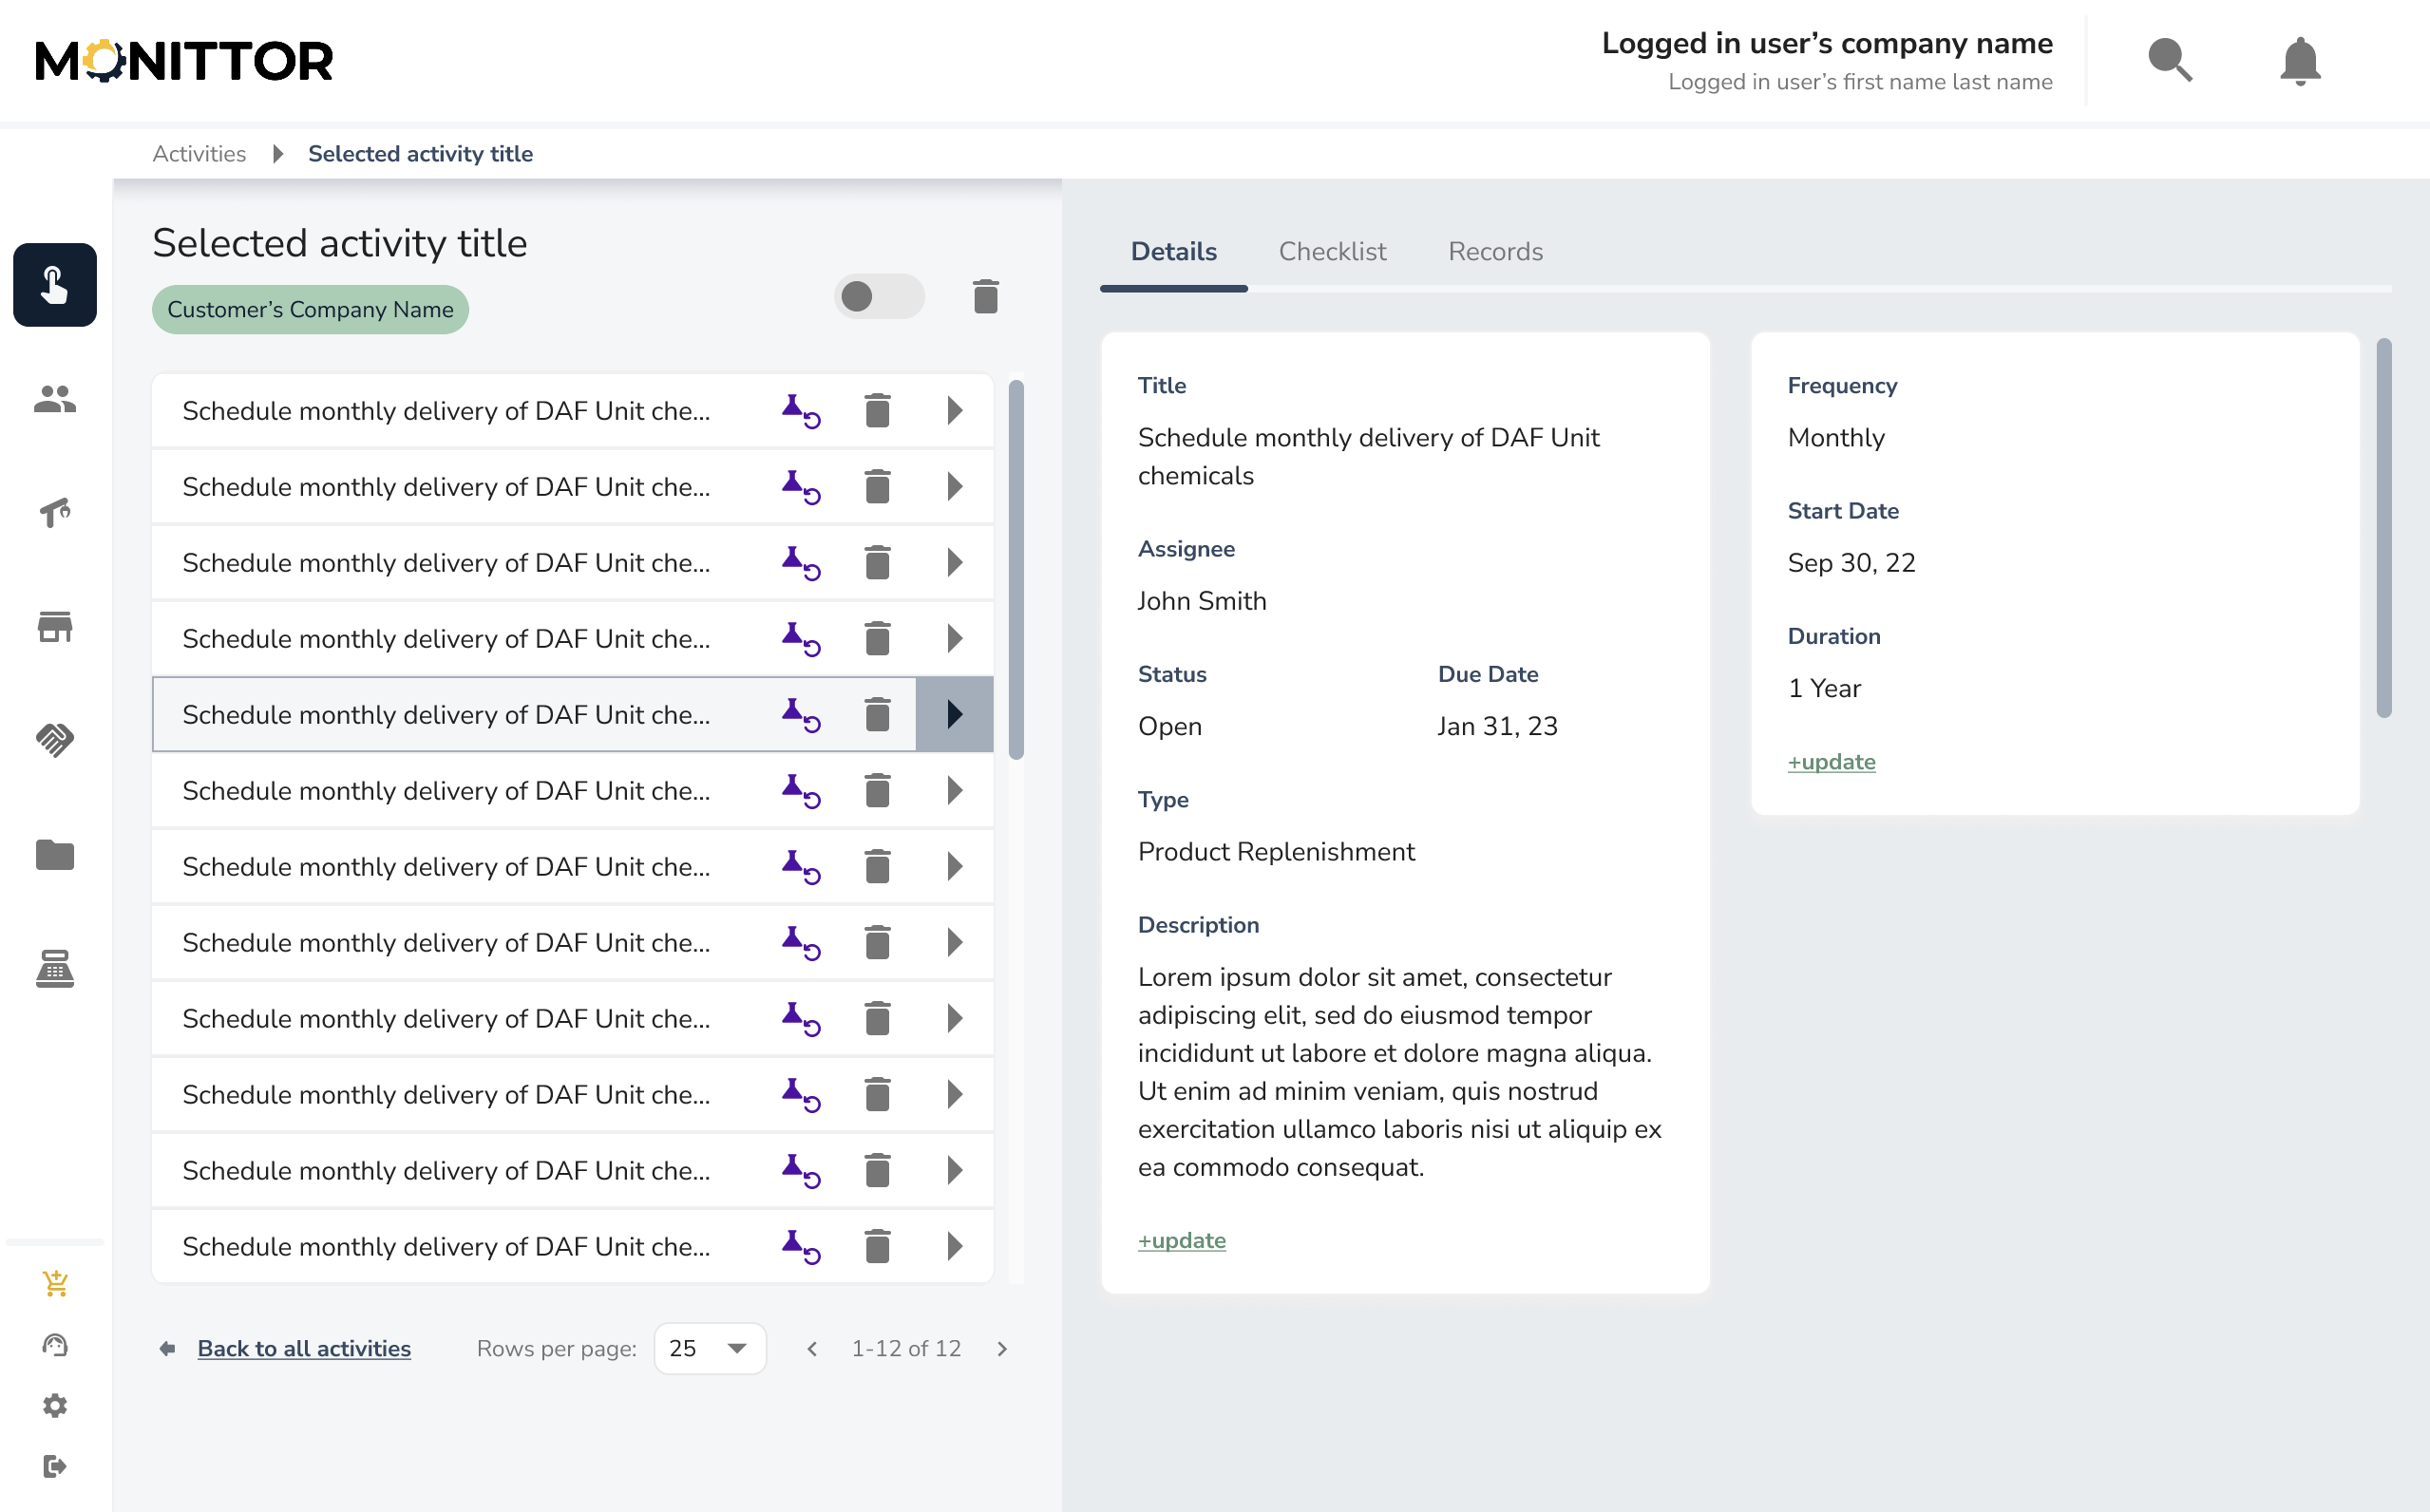2430x1512 pixels.
Task: Switch to the Records tab
Action: [1495, 251]
